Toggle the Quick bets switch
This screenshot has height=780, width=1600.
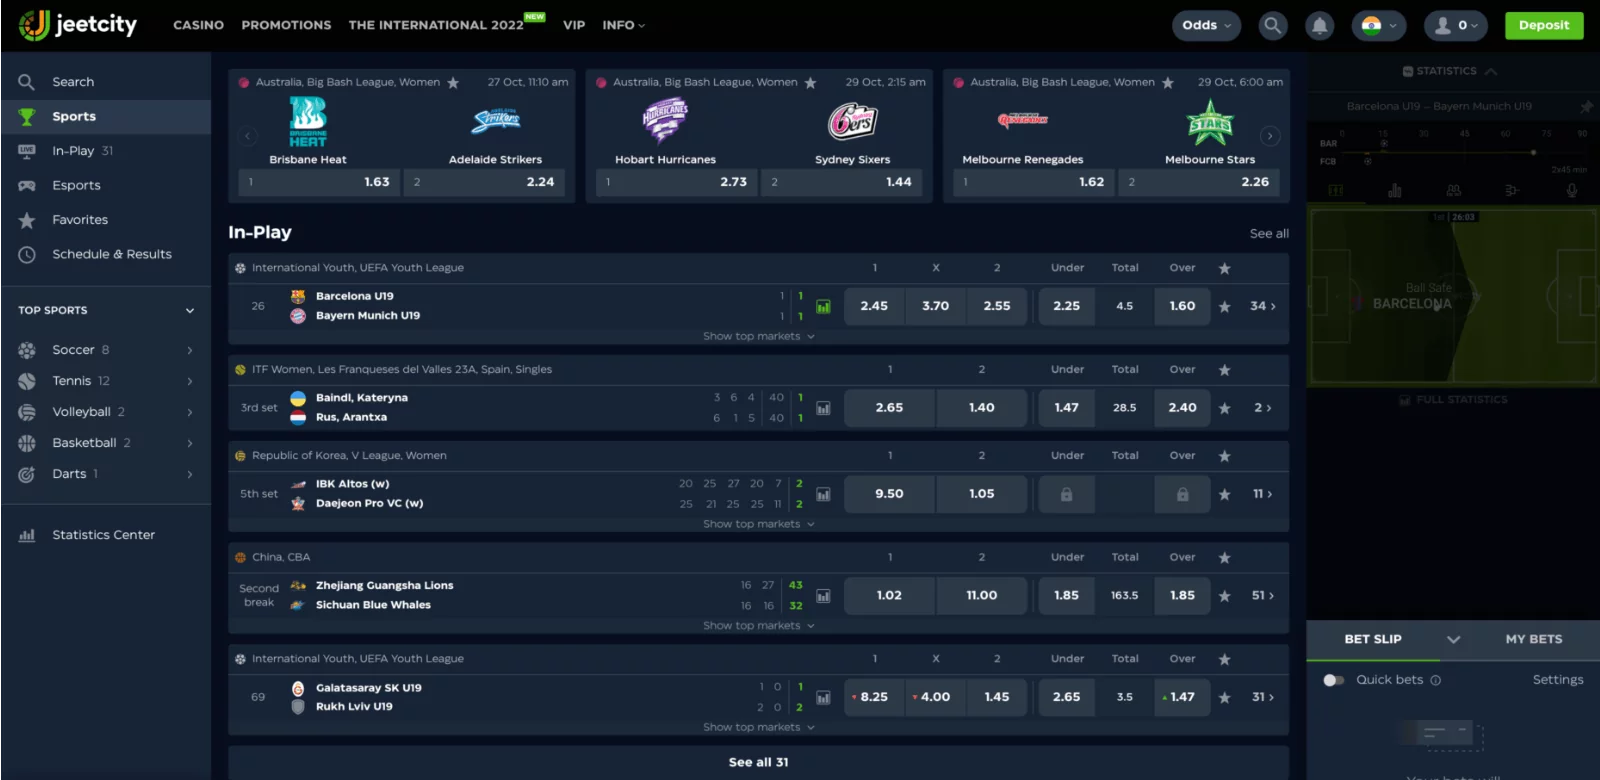click(1334, 680)
